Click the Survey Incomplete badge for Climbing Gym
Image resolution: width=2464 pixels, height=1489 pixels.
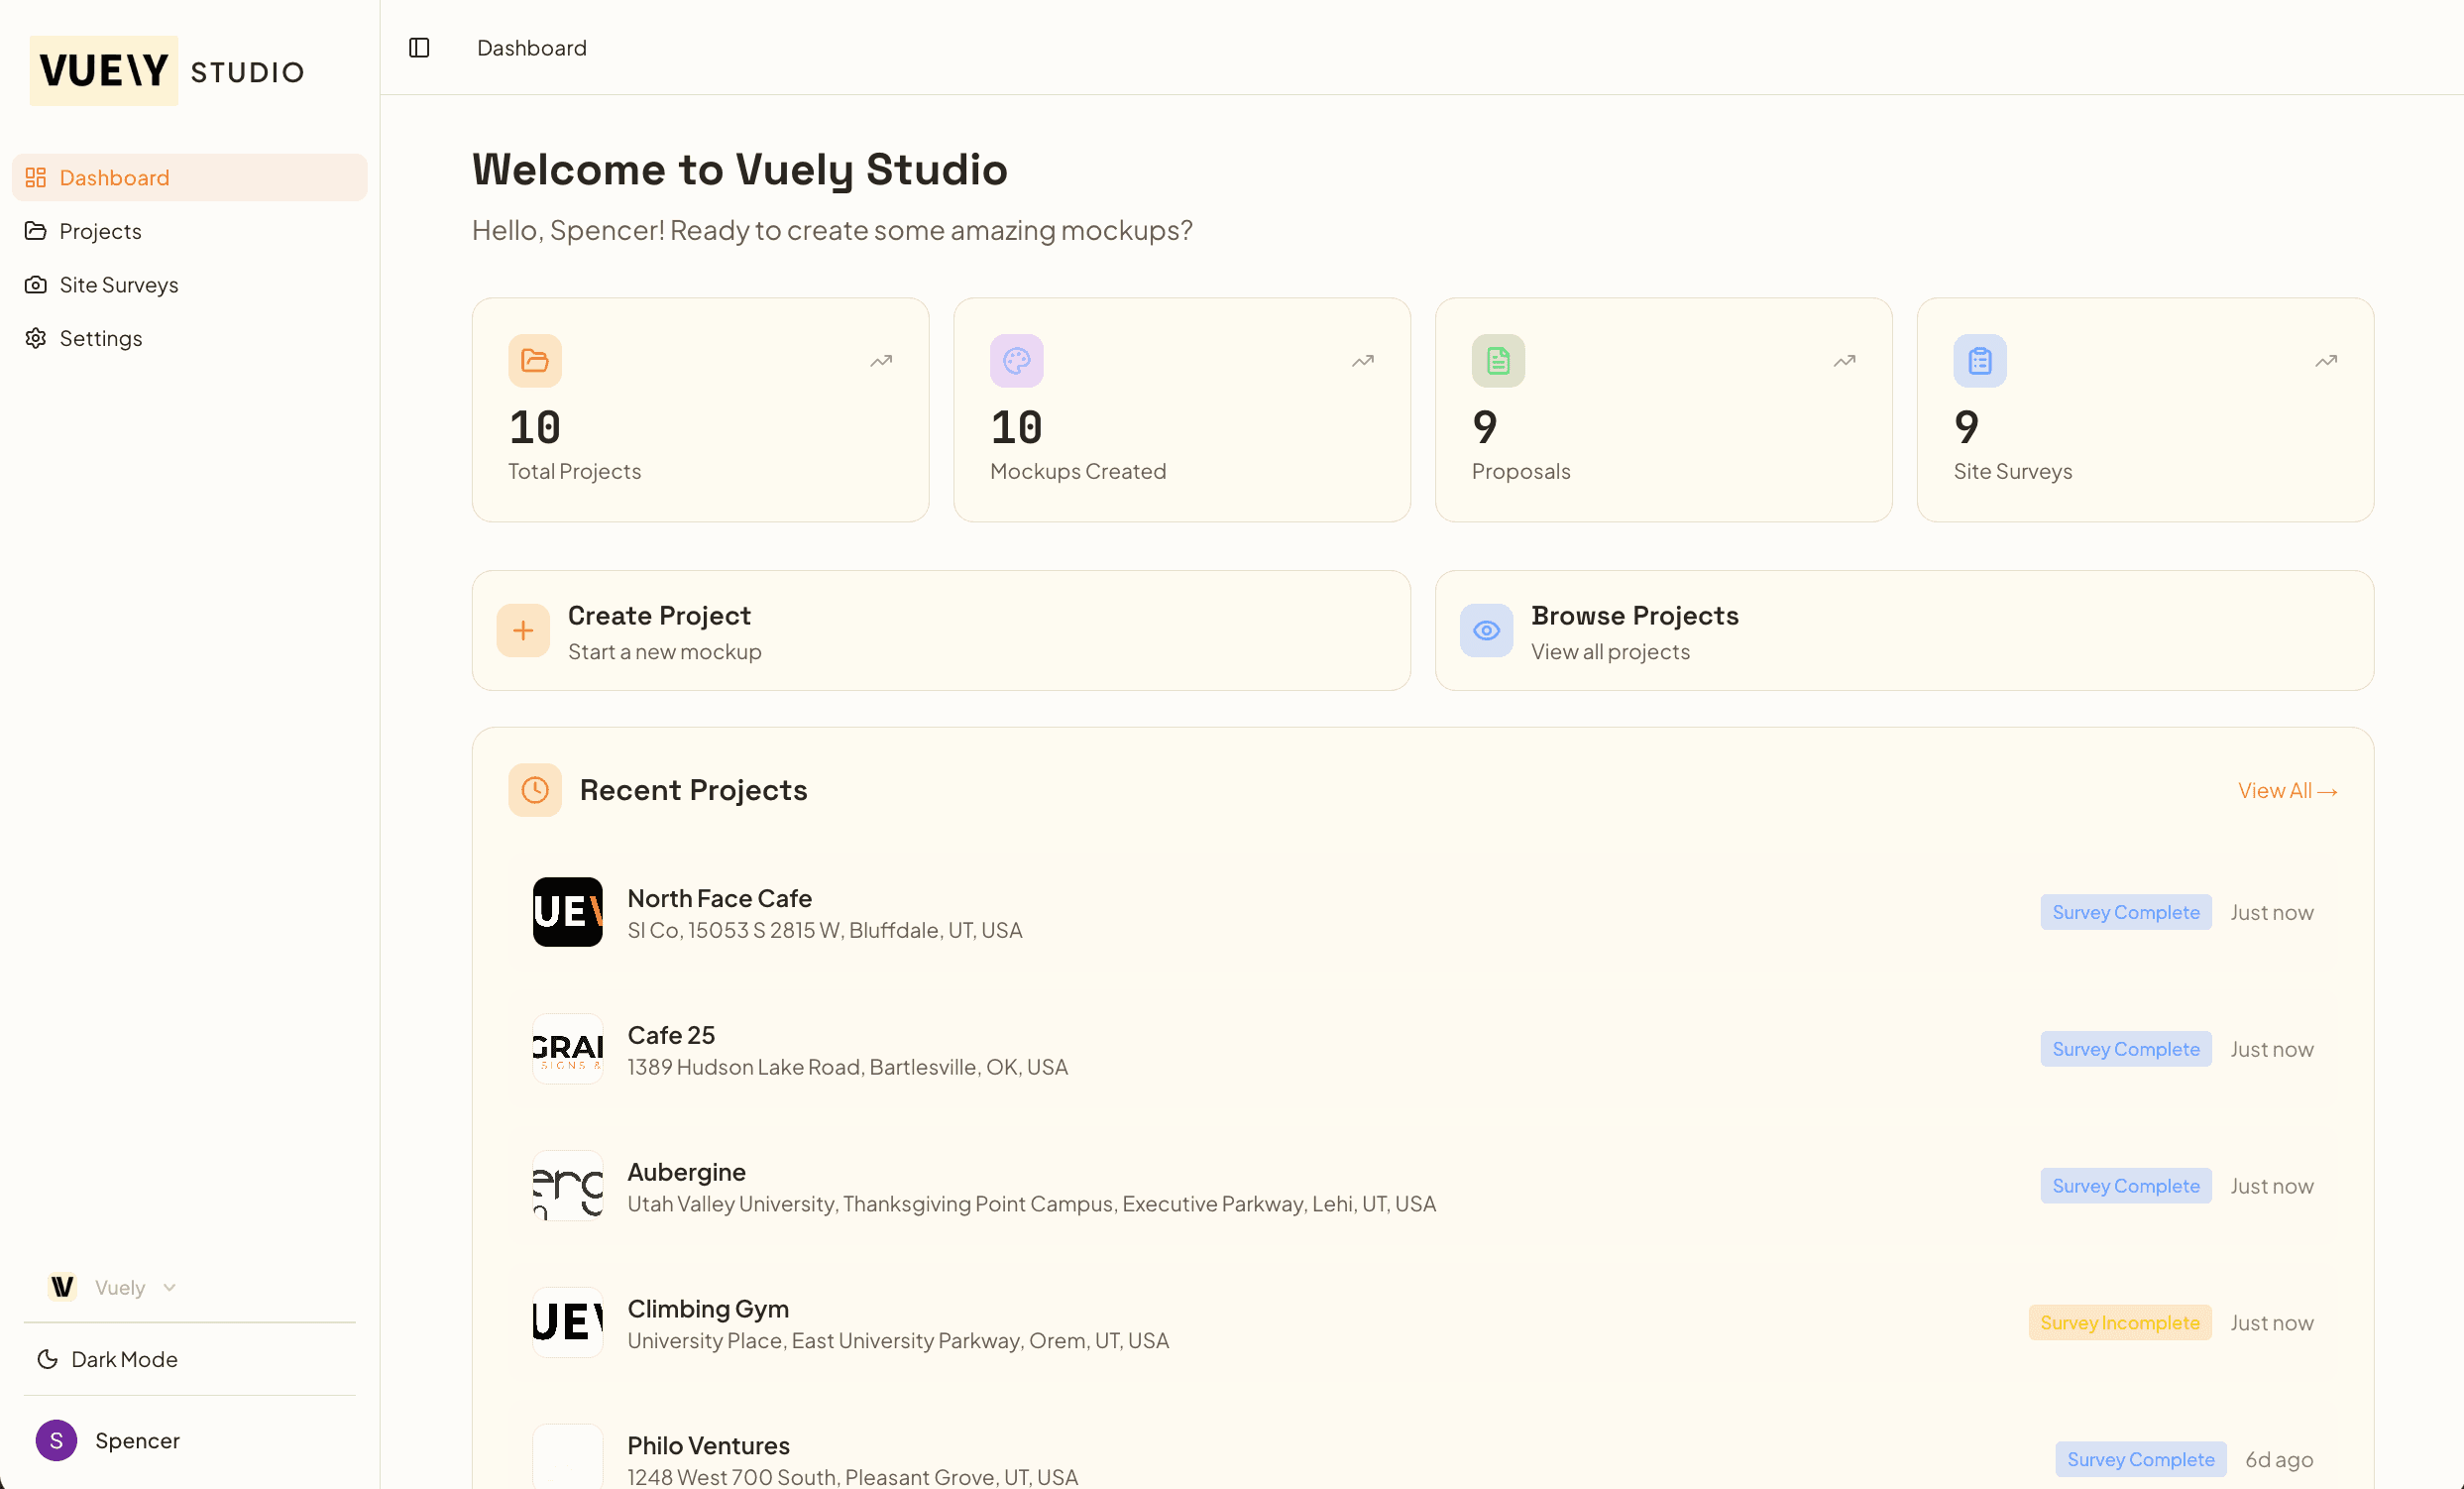click(x=2120, y=1322)
